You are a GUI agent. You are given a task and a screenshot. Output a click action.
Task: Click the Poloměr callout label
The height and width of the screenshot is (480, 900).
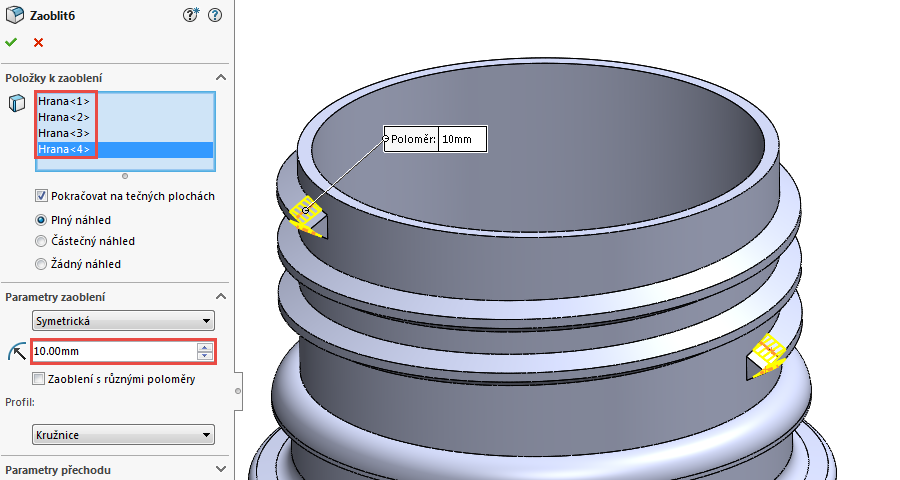tap(413, 139)
